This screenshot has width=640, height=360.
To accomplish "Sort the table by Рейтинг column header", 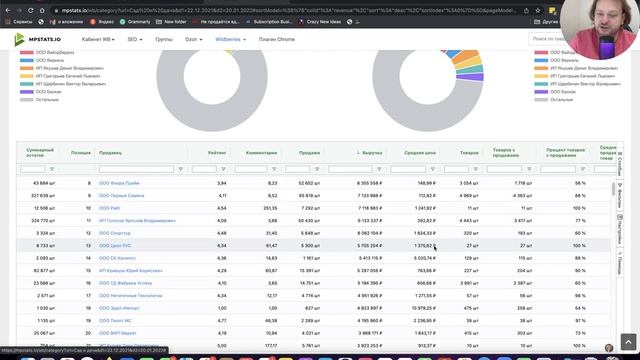I will pos(217,153).
